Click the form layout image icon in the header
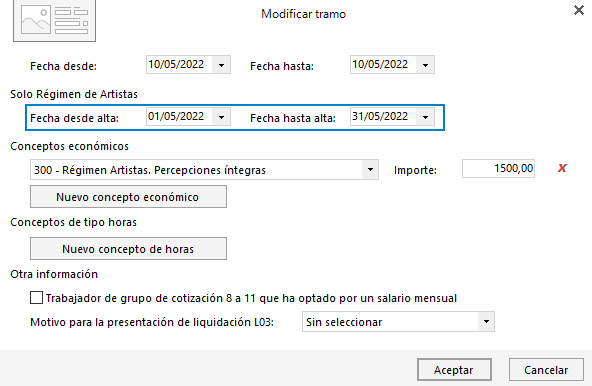Screen dimensions: 592x386 (54, 21)
